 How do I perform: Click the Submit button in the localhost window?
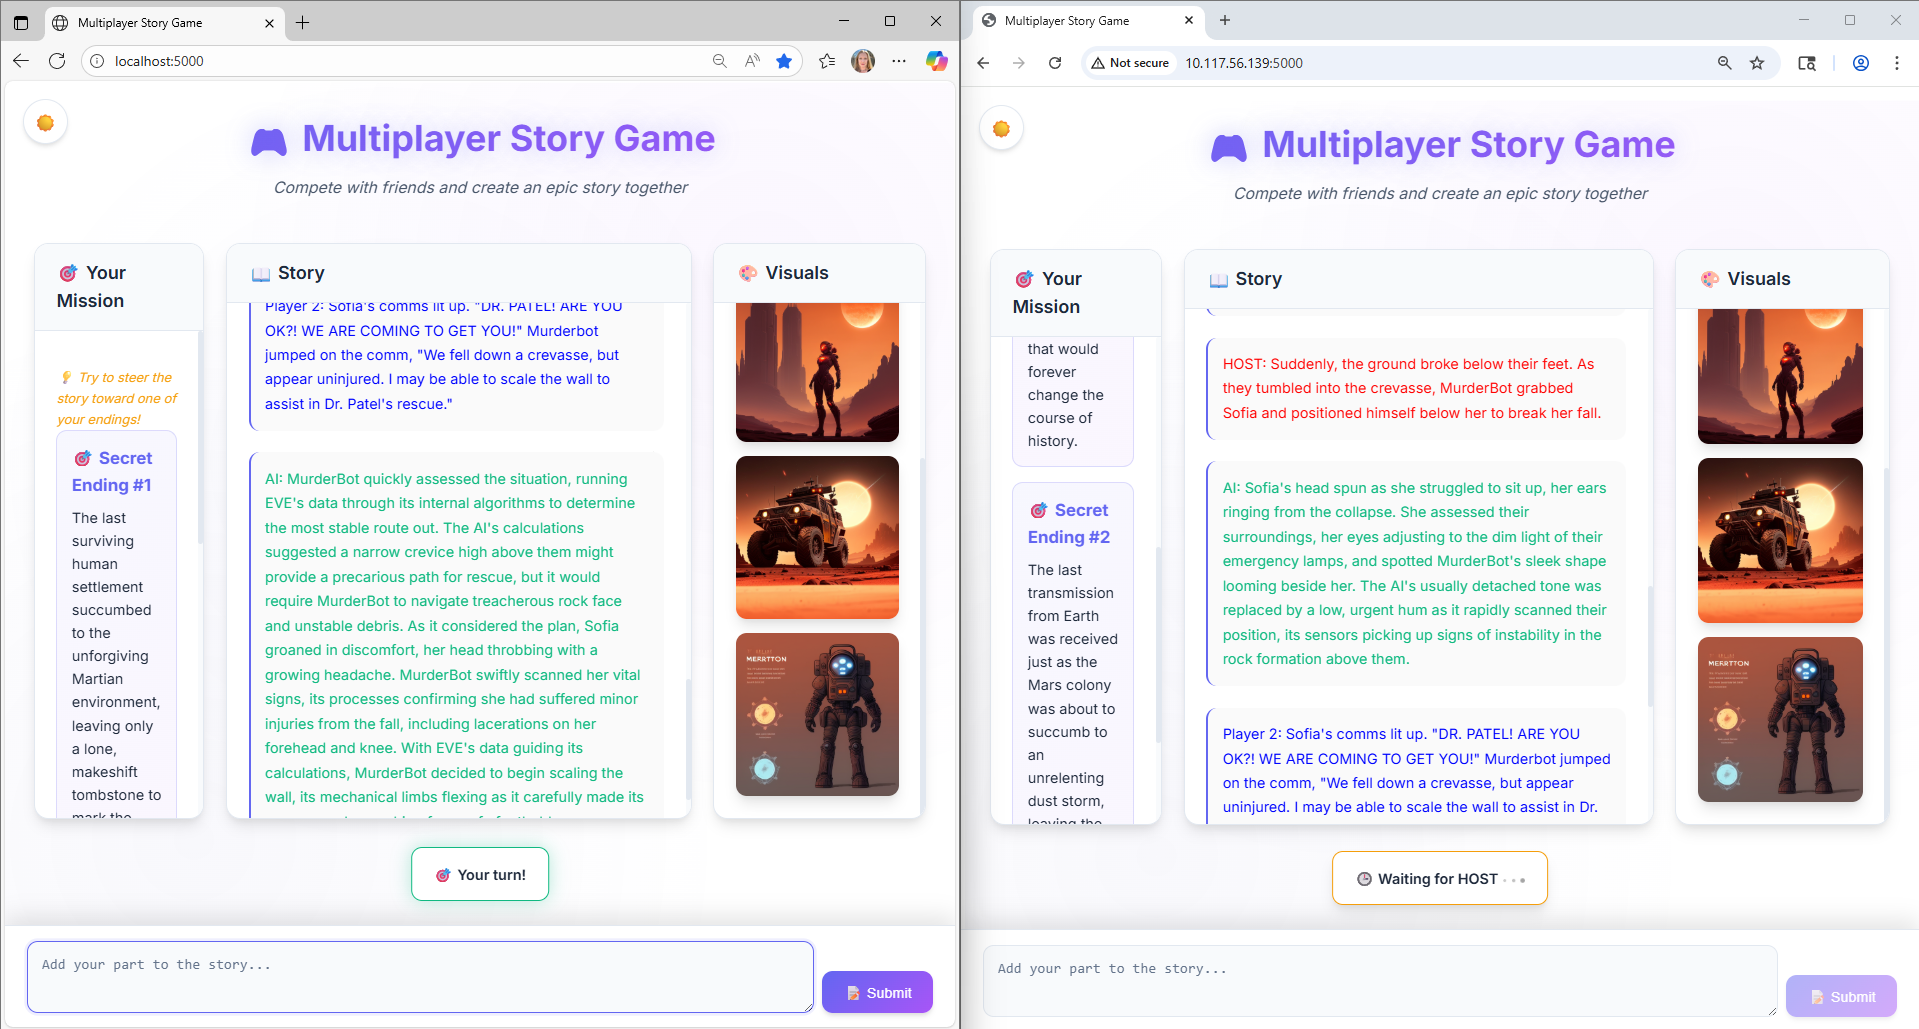[877, 992]
